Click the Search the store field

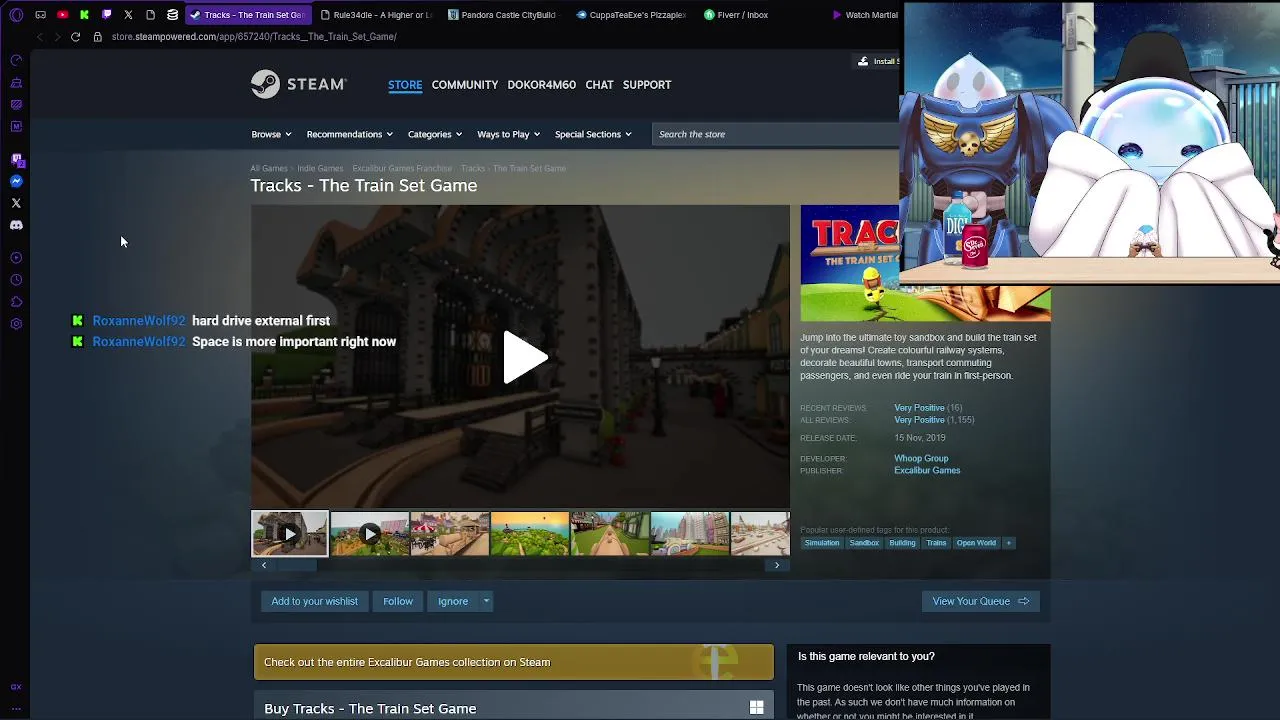click(x=776, y=134)
